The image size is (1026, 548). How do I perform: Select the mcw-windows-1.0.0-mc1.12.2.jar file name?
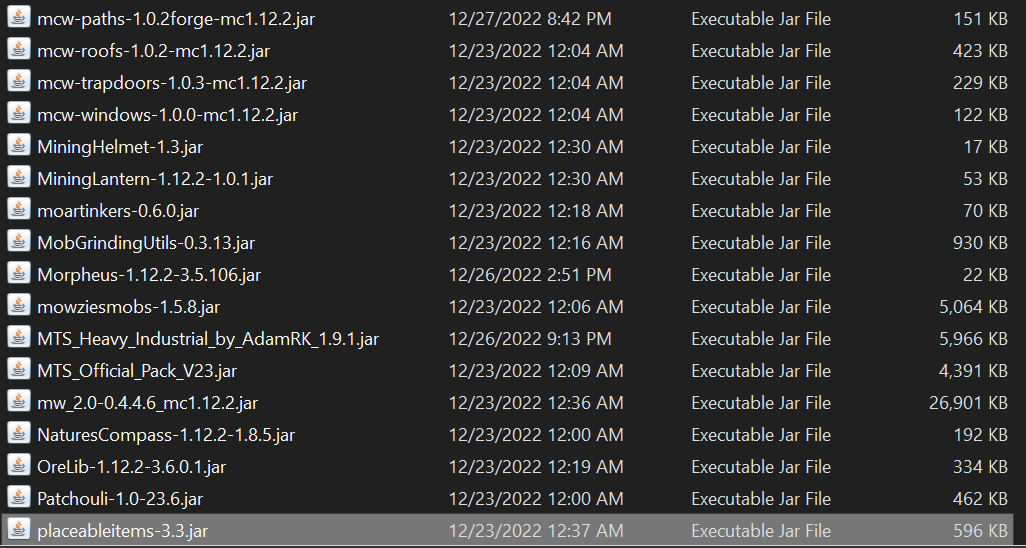point(168,115)
